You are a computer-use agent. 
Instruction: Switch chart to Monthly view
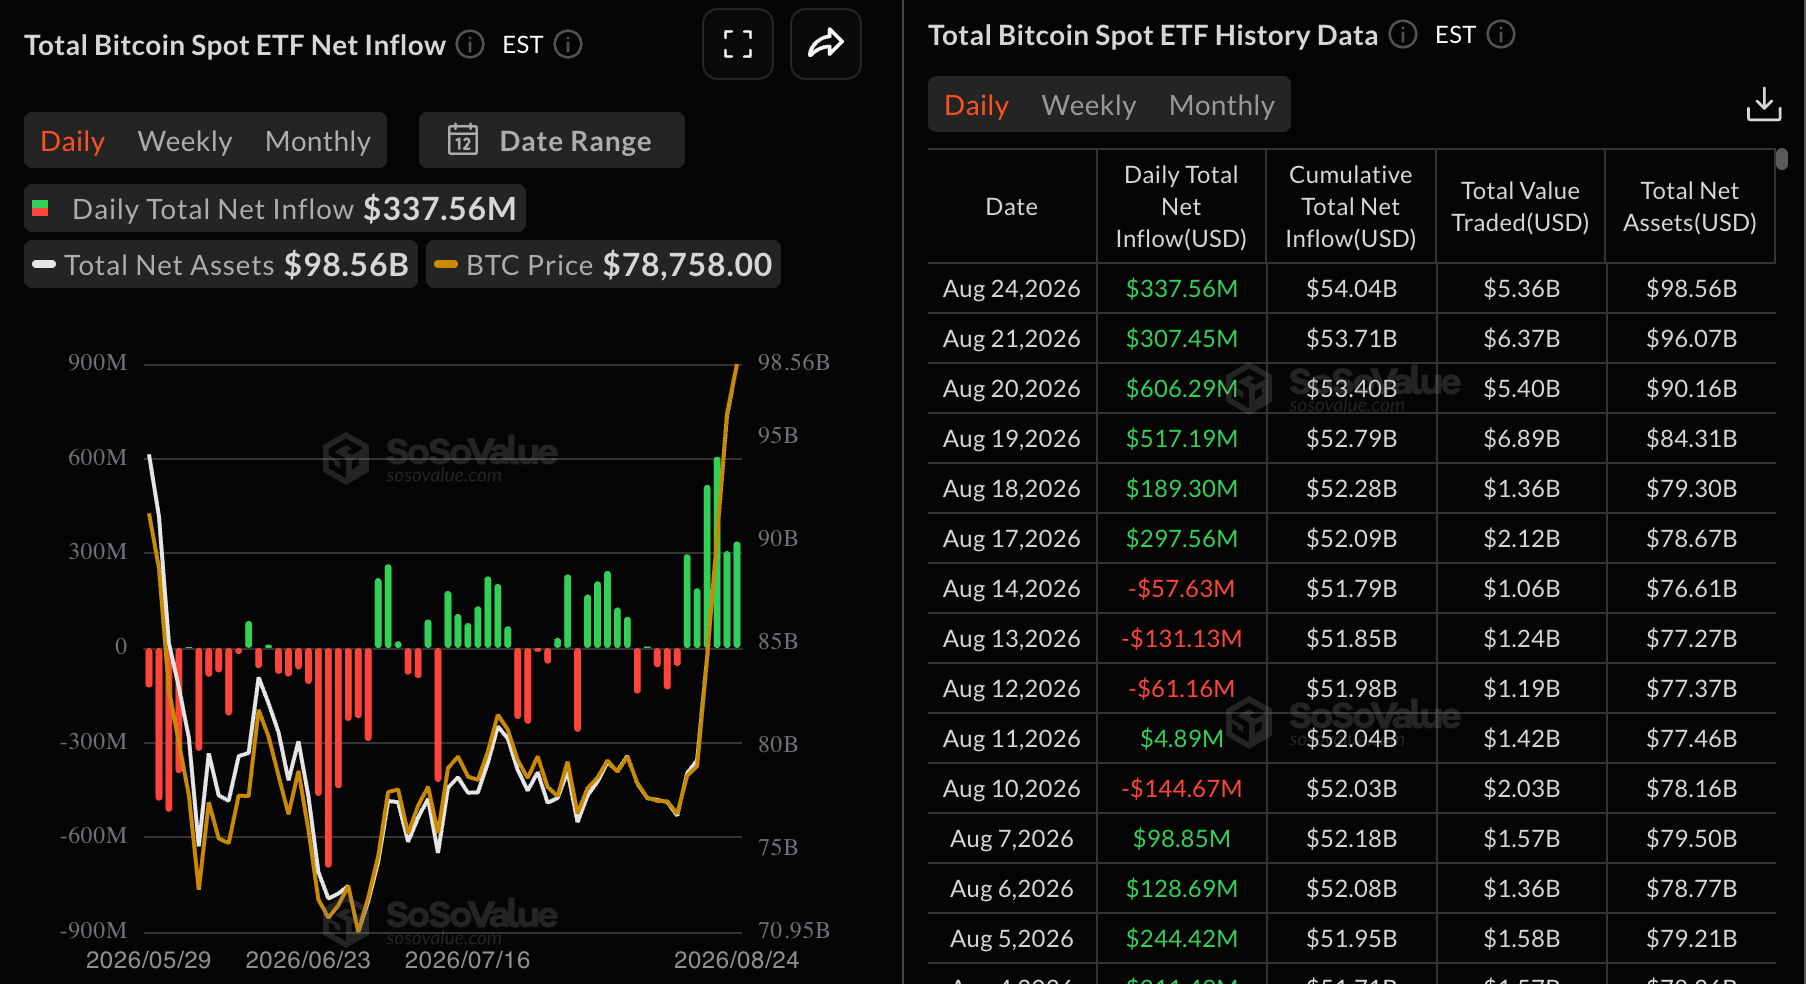pyautogui.click(x=318, y=141)
